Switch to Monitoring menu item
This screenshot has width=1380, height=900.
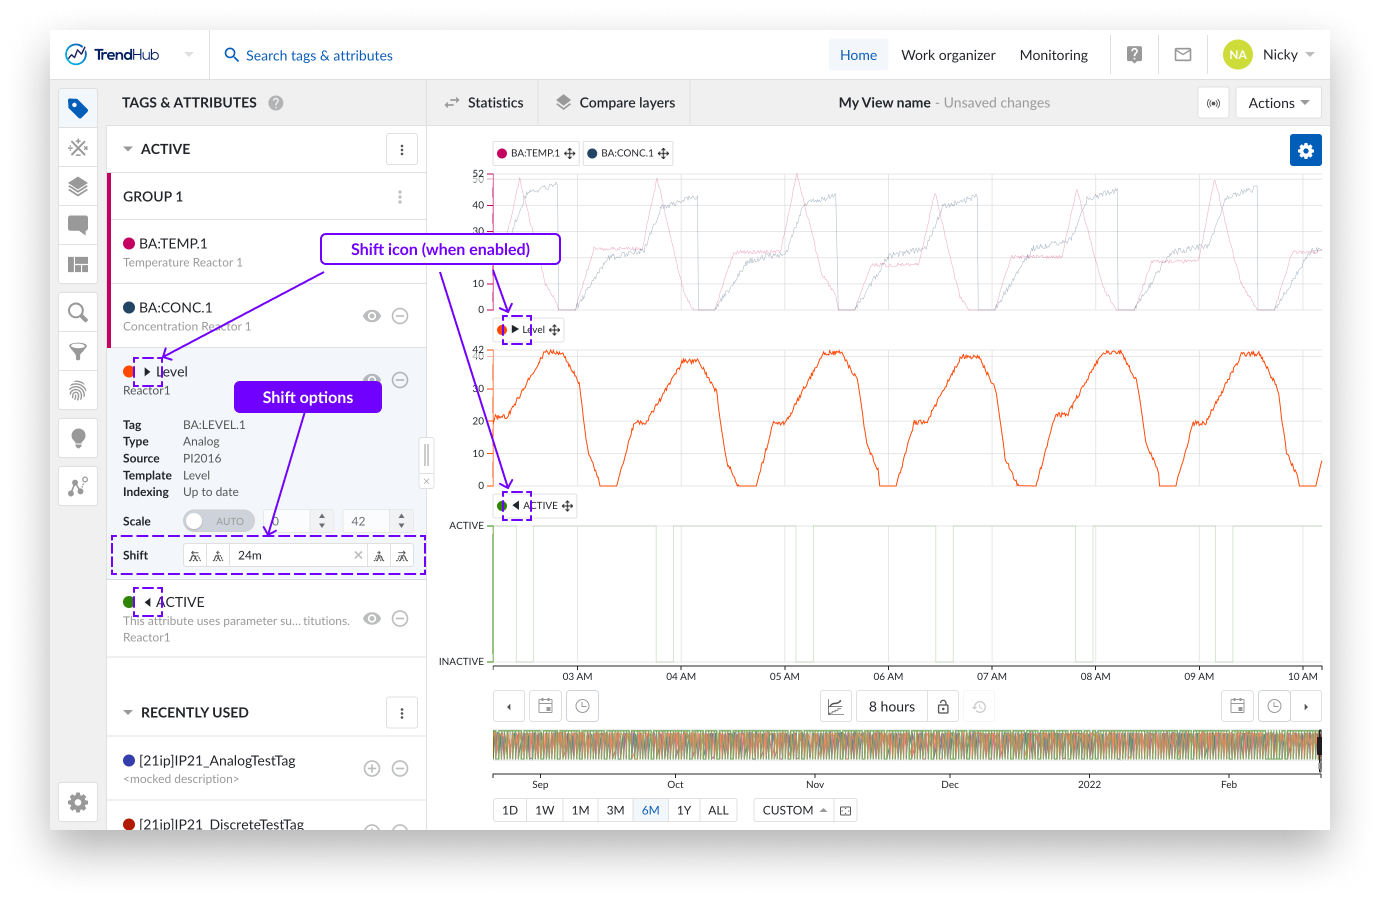click(1053, 55)
